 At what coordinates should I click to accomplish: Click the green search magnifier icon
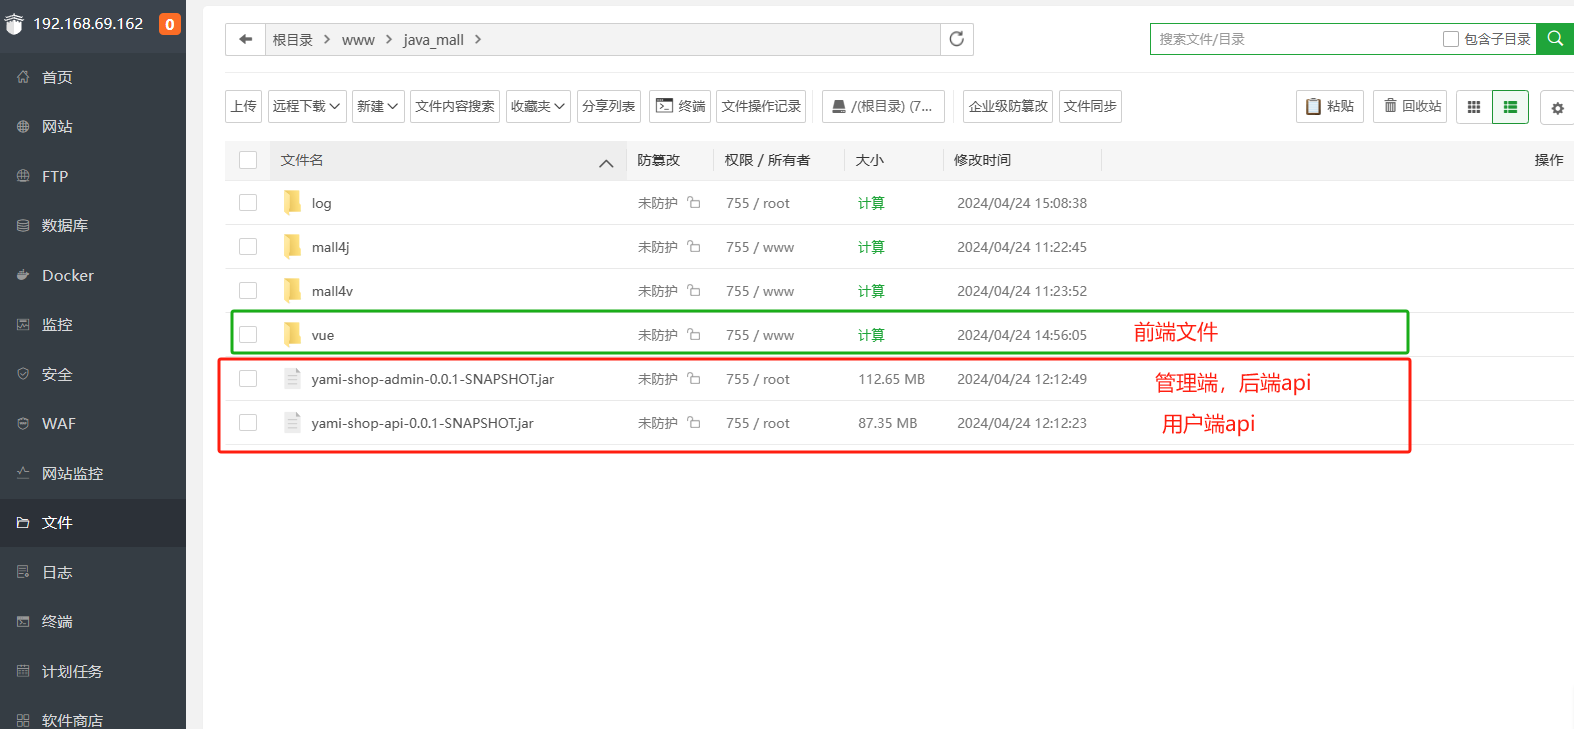coord(1555,39)
